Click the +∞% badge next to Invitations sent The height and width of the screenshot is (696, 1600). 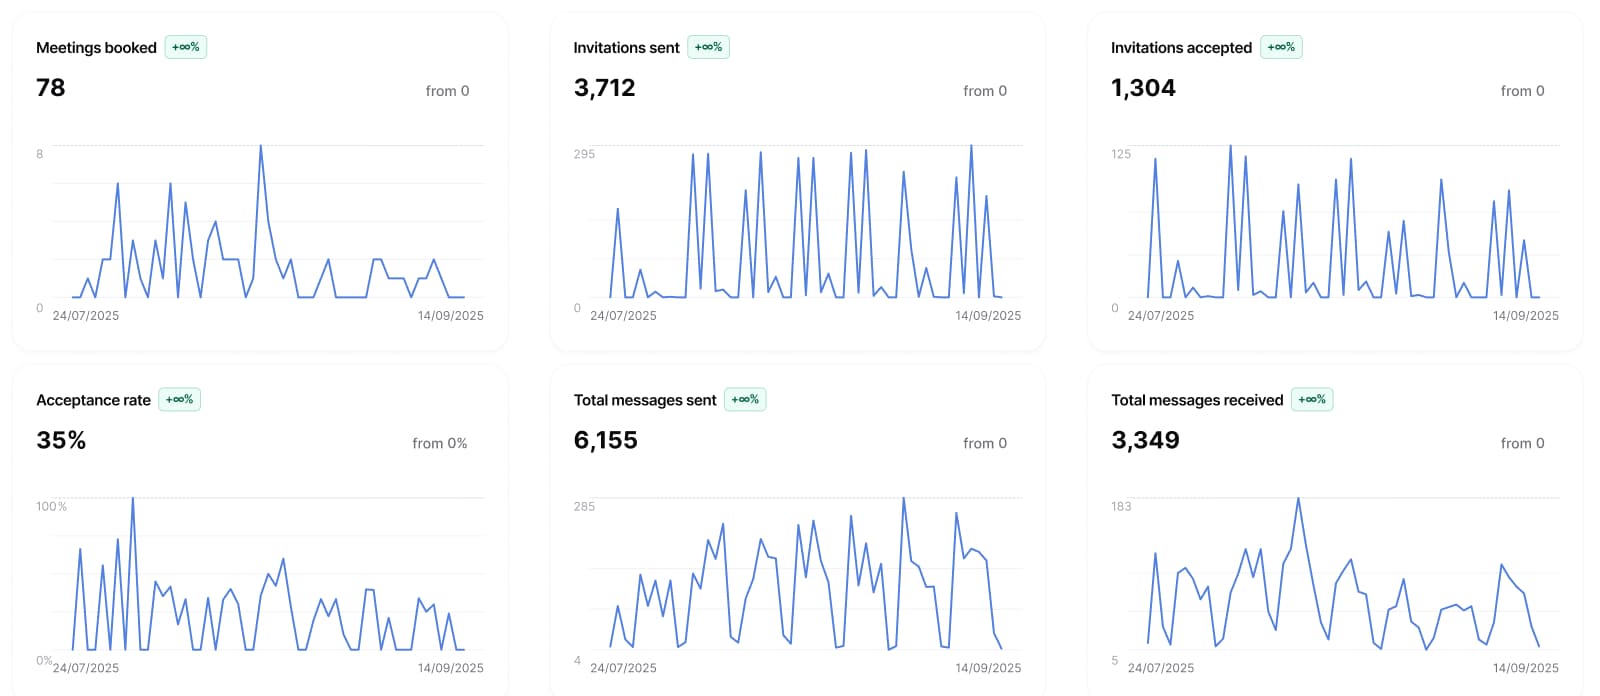click(x=708, y=47)
